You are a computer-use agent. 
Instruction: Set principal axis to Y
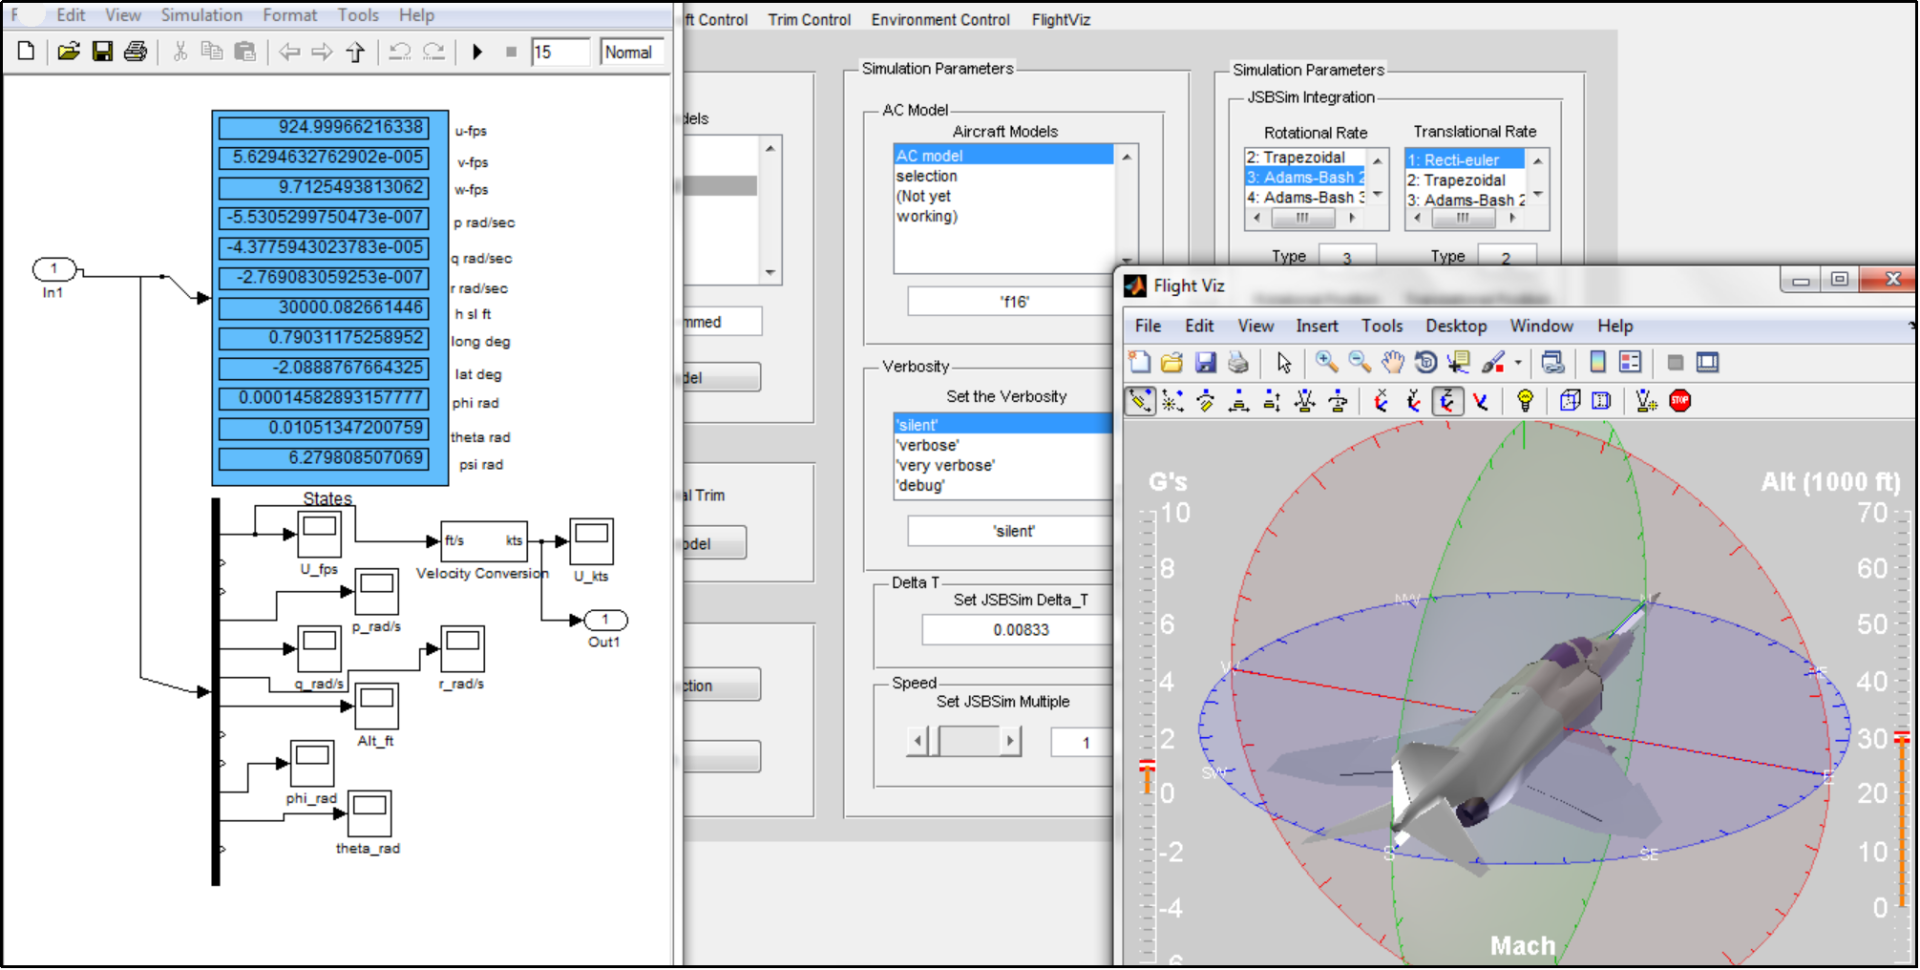[1413, 401]
